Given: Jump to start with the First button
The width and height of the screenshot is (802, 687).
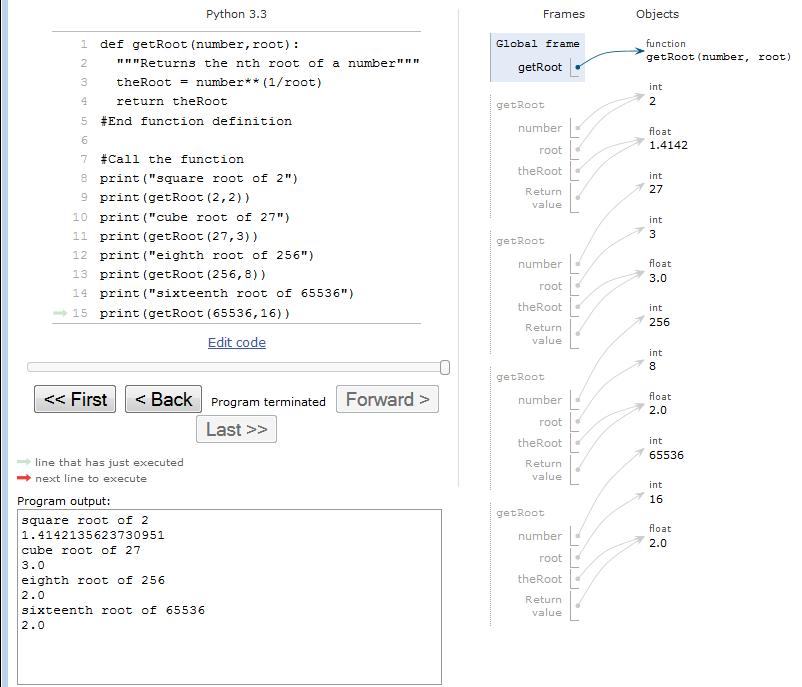Looking at the screenshot, I should [75, 399].
